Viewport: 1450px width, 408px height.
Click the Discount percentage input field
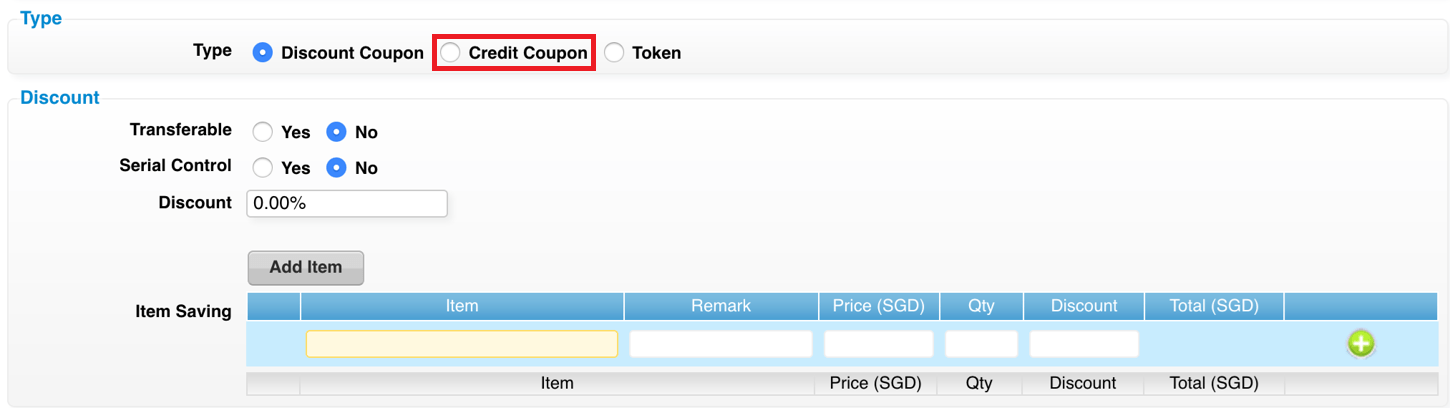[x=347, y=203]
